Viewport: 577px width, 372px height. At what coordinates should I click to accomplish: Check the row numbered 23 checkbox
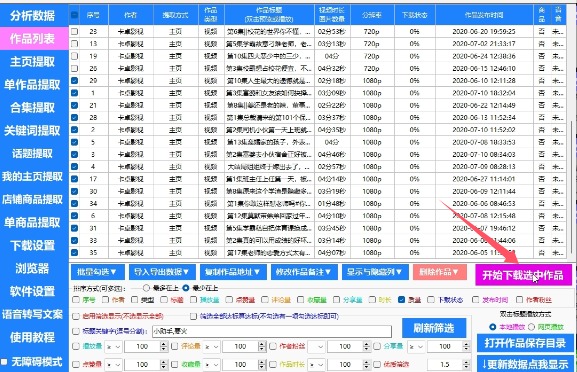click(x=74, y=32)
